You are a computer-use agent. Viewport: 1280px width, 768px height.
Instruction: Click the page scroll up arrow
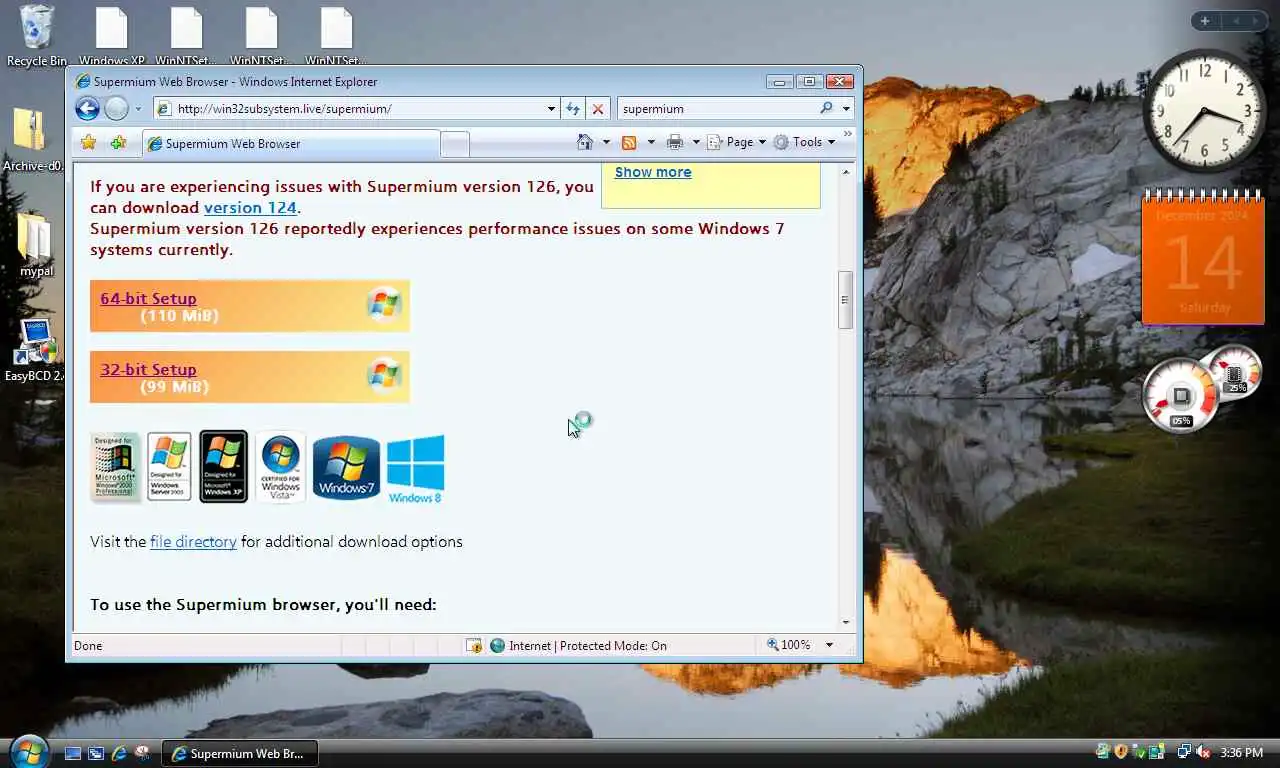[846, 172]
